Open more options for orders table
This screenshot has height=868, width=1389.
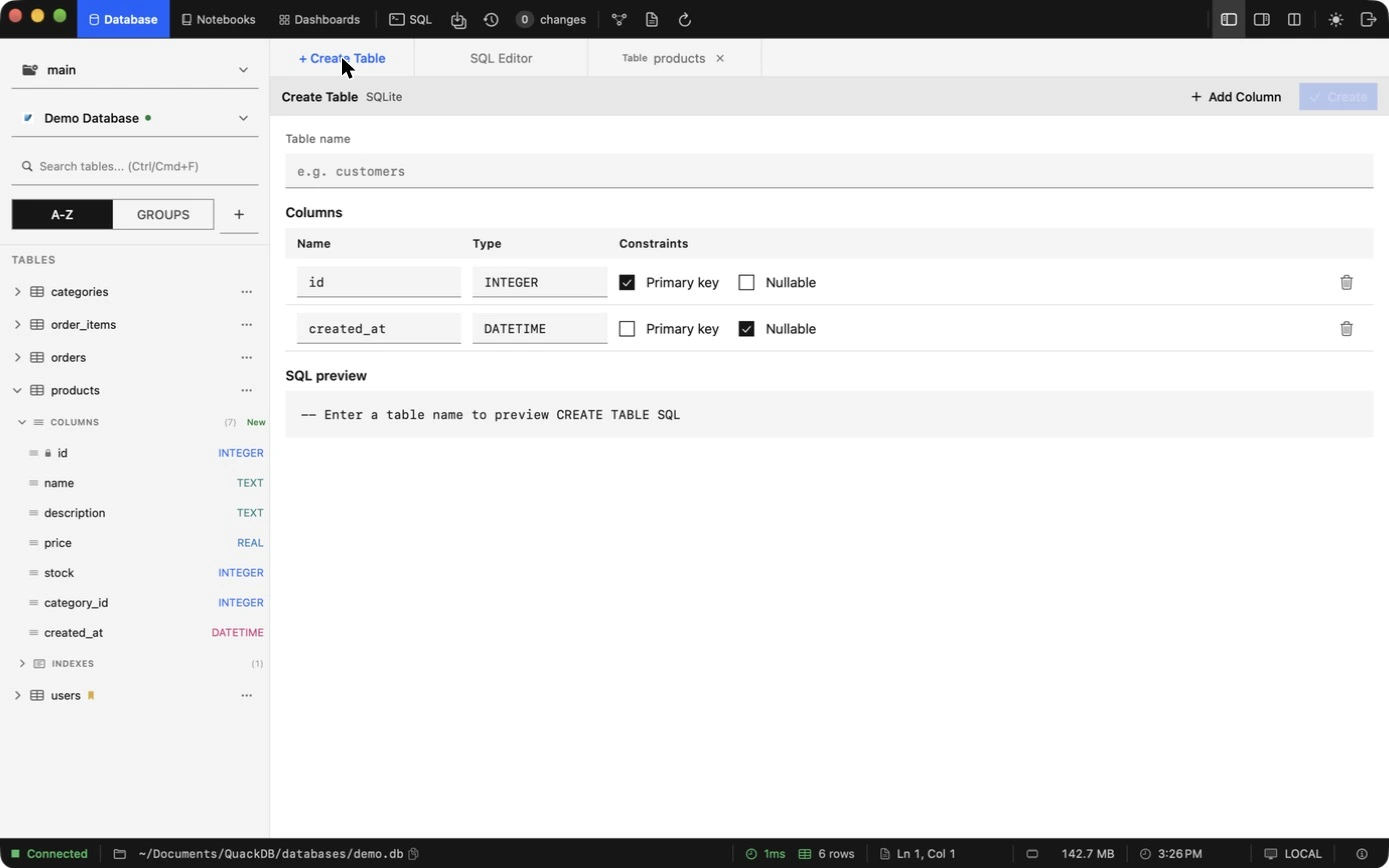pos(247,358)
